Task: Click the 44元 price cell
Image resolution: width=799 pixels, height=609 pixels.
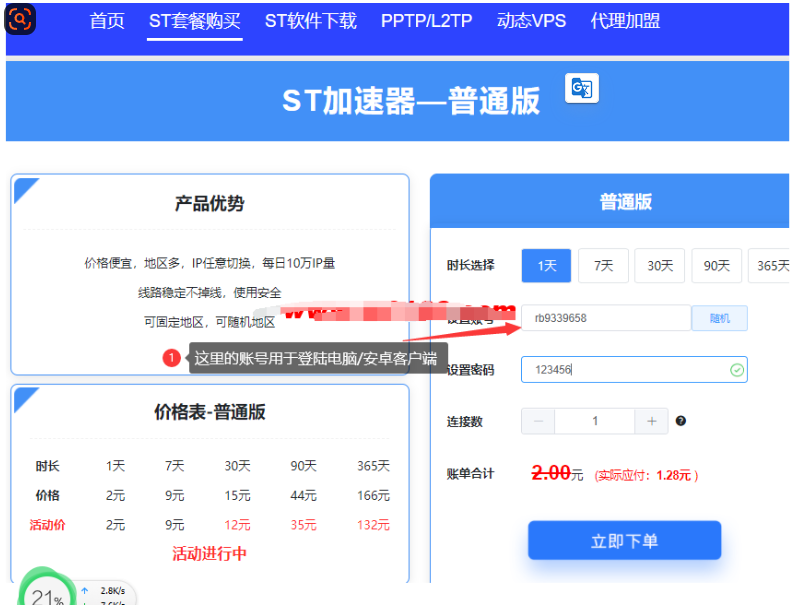Action: pyautogui.click(x=304, y=495)
